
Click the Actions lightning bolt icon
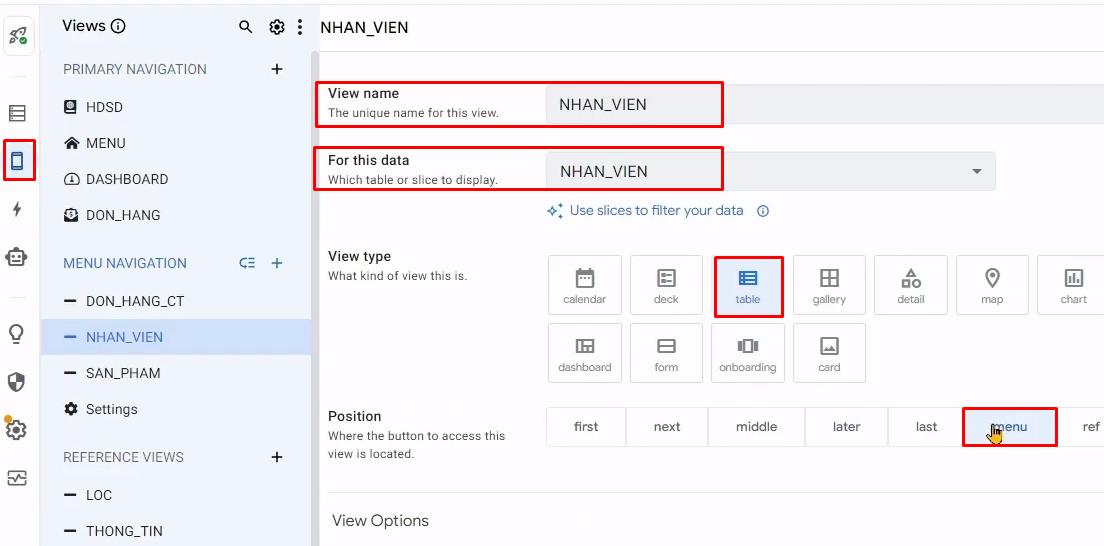17,209
